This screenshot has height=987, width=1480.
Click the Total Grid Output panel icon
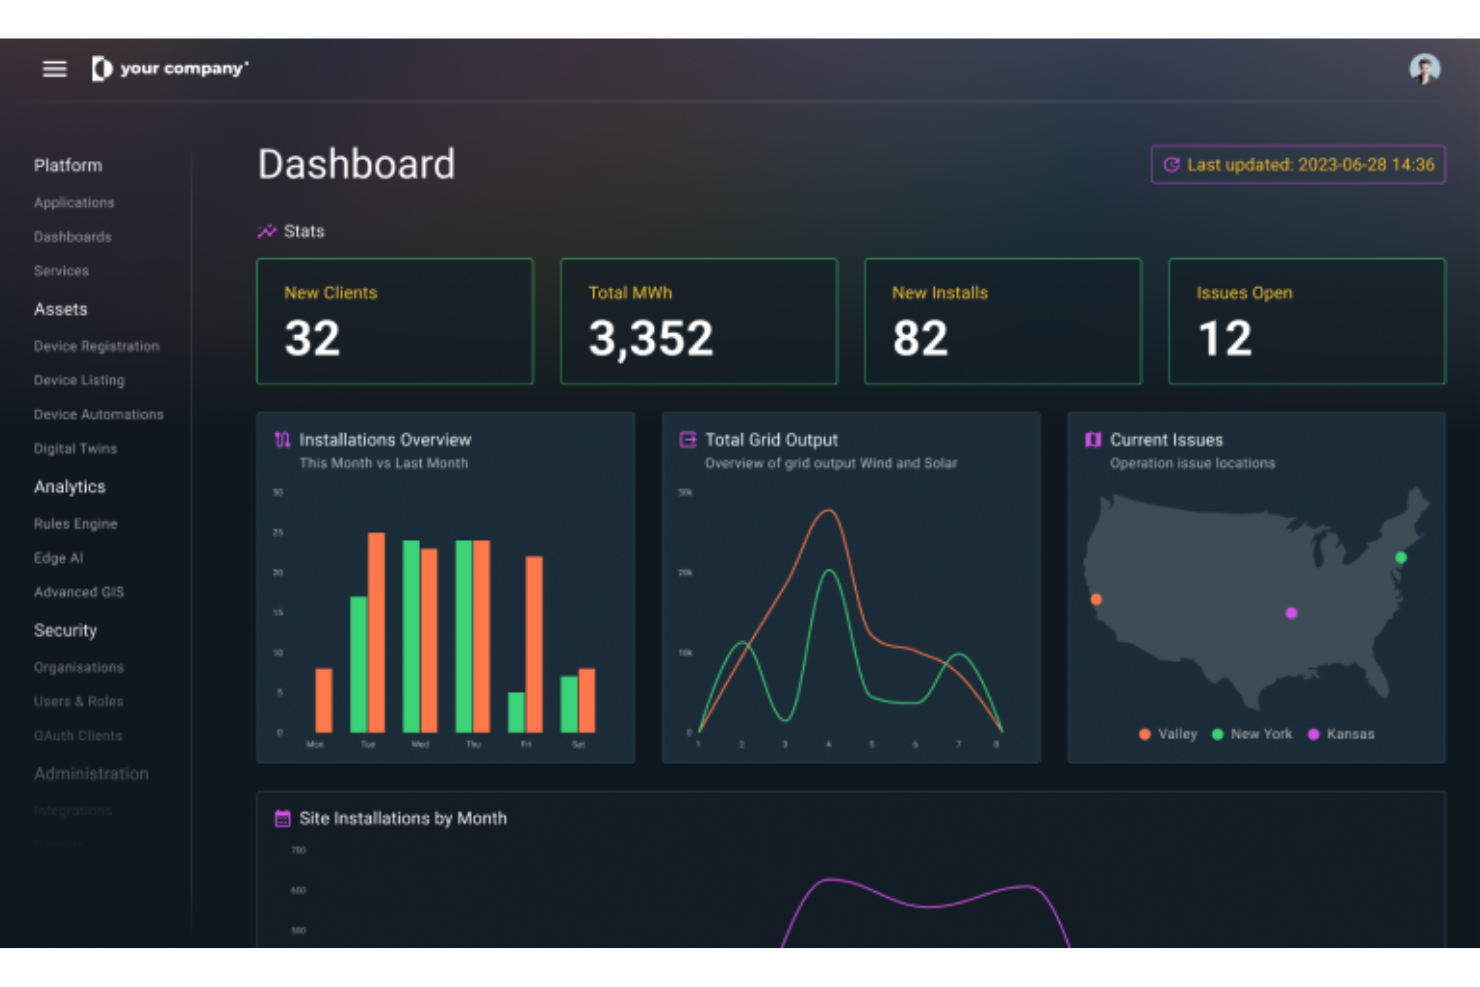click(686, 438)
